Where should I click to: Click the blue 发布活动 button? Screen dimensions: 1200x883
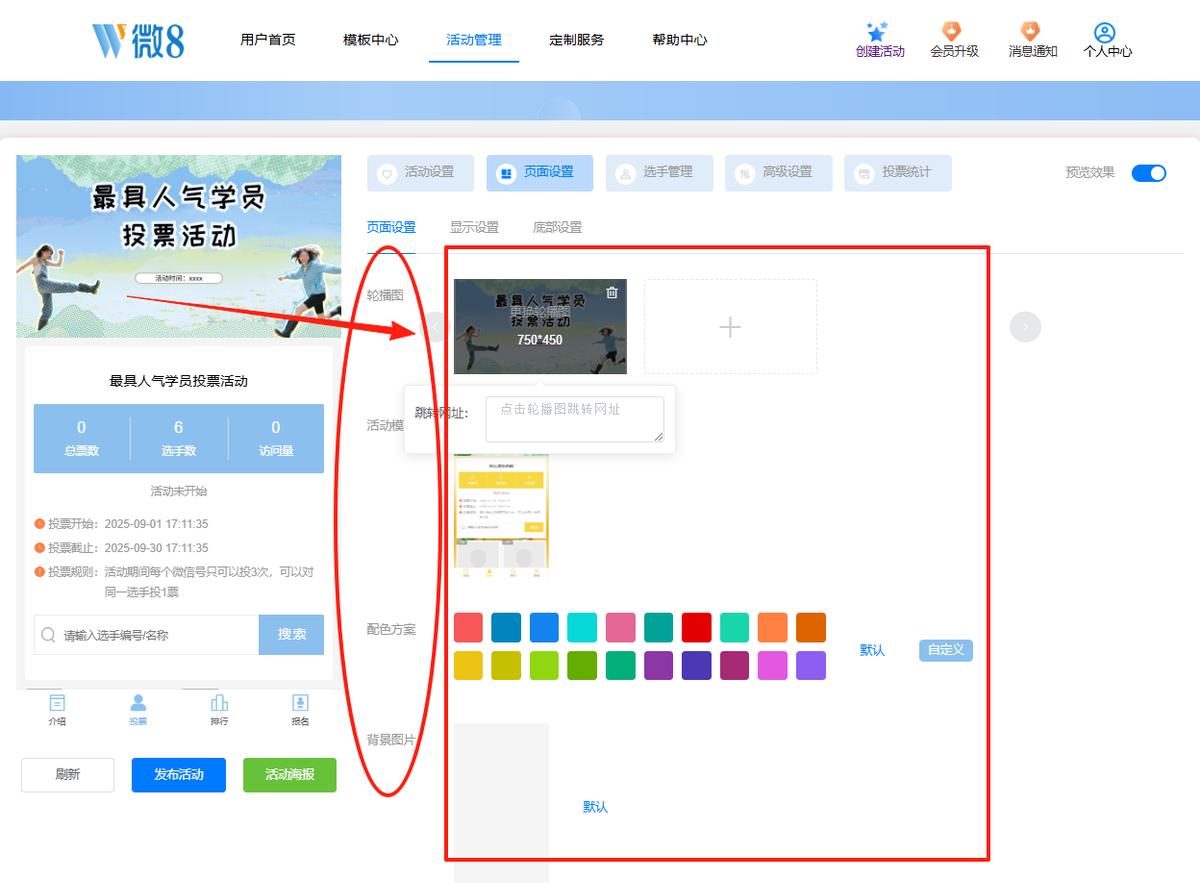point(178,775)
